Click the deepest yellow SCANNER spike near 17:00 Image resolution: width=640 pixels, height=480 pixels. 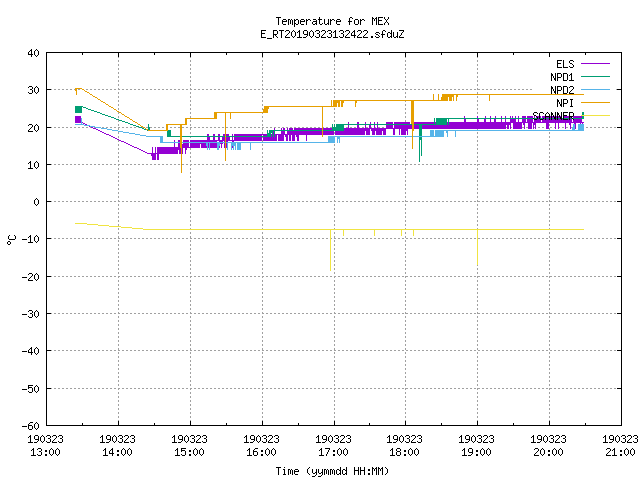click(x=330, y=250)
